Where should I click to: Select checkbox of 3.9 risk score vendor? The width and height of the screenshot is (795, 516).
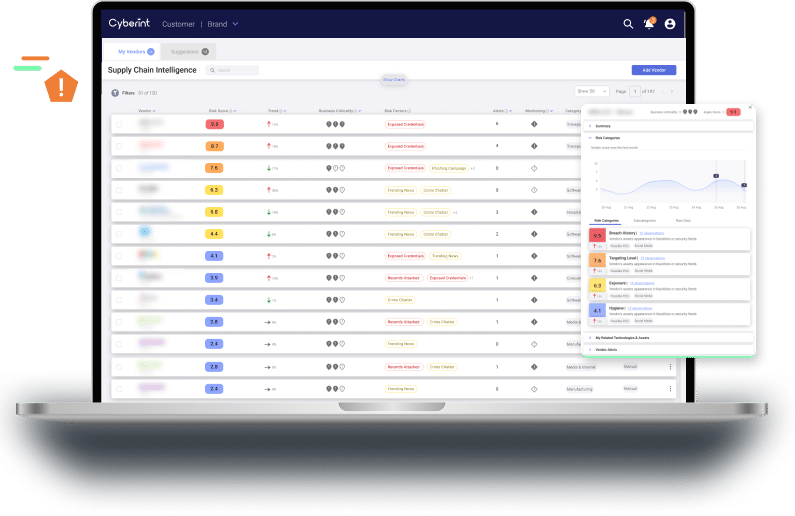pyautogui.click(x=119, y=278)
